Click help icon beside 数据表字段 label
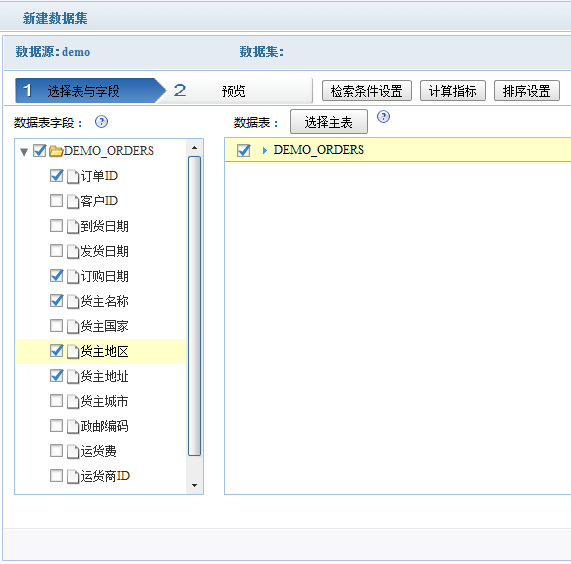The height and width of the screenshot is (564, 571). coord(101,122)
